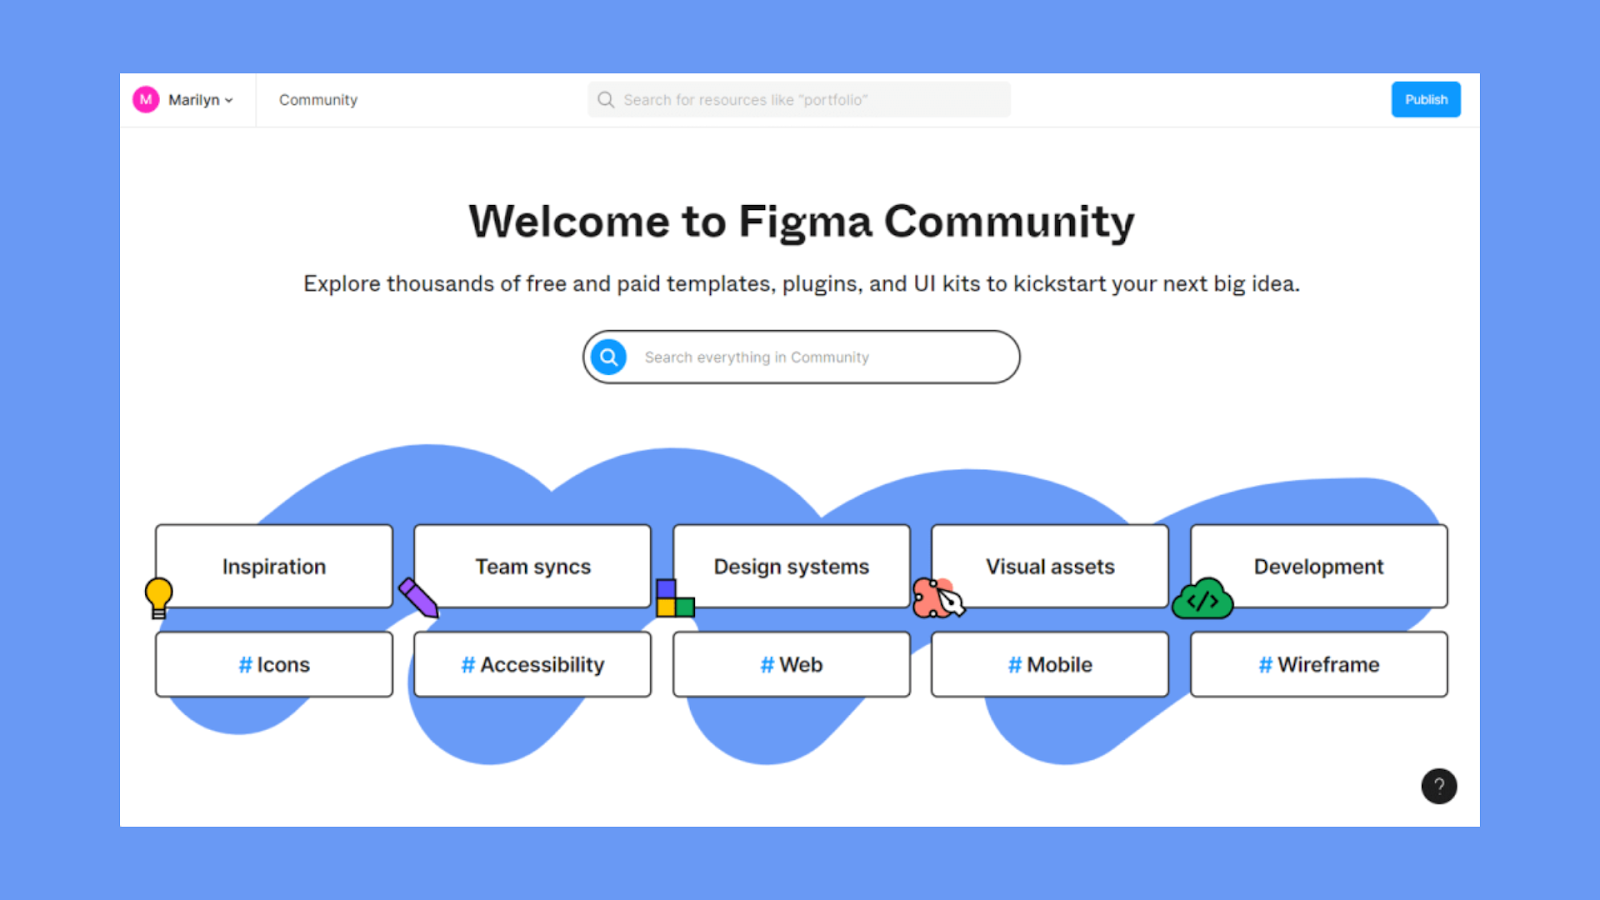Select the #Web tag
The image size is (1600, 900).
pyautogui.click(x=791, y=664)
